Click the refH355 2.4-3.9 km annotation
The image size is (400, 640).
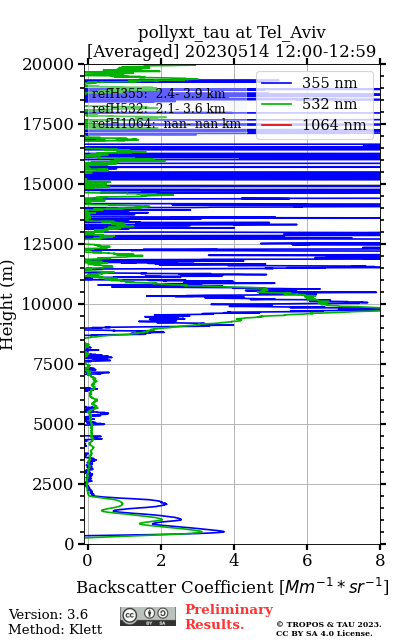159,94
